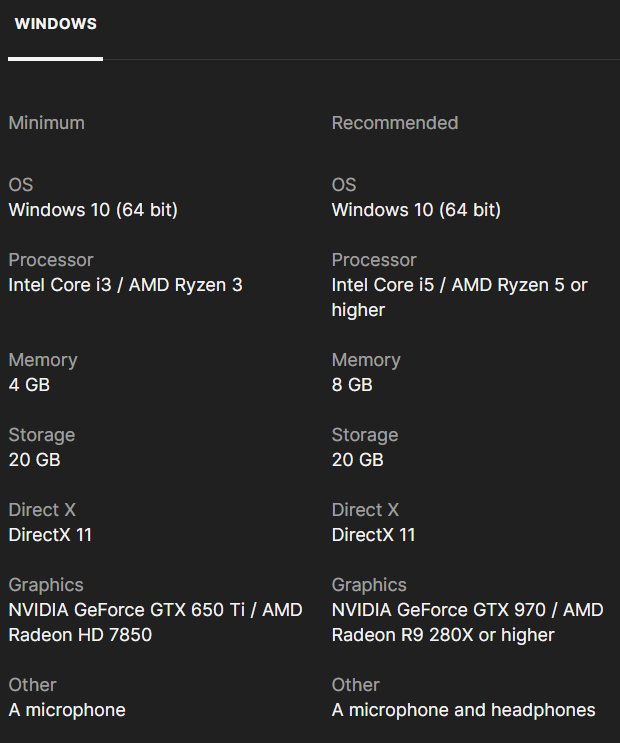Select the WINDOWS tab
The image size is (620, 743).
click(55, 24)
